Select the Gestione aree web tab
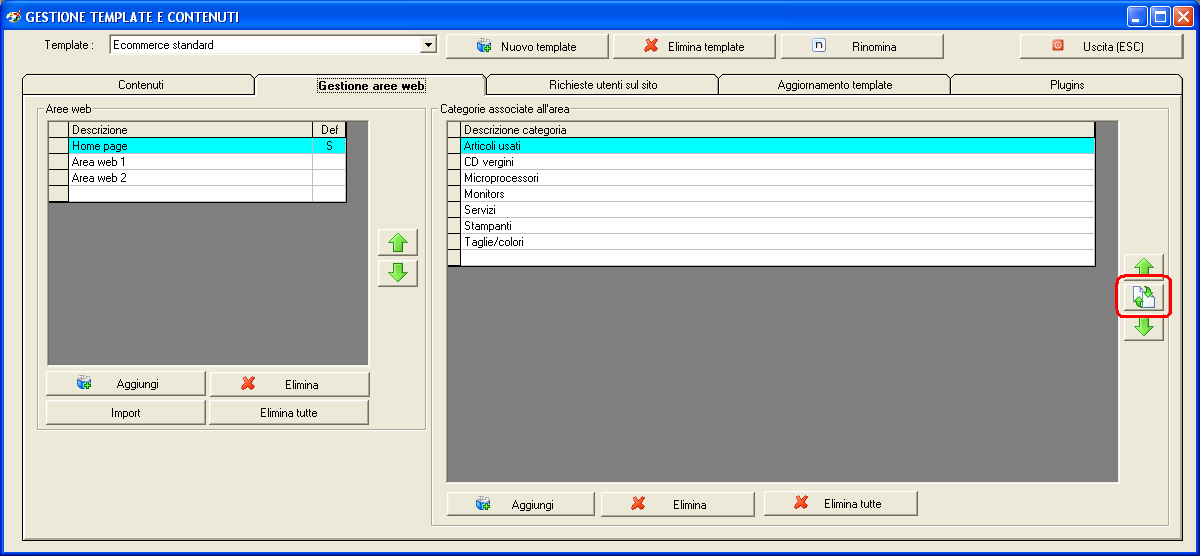This screenshot has height=556, width=1200. [371, 86]
